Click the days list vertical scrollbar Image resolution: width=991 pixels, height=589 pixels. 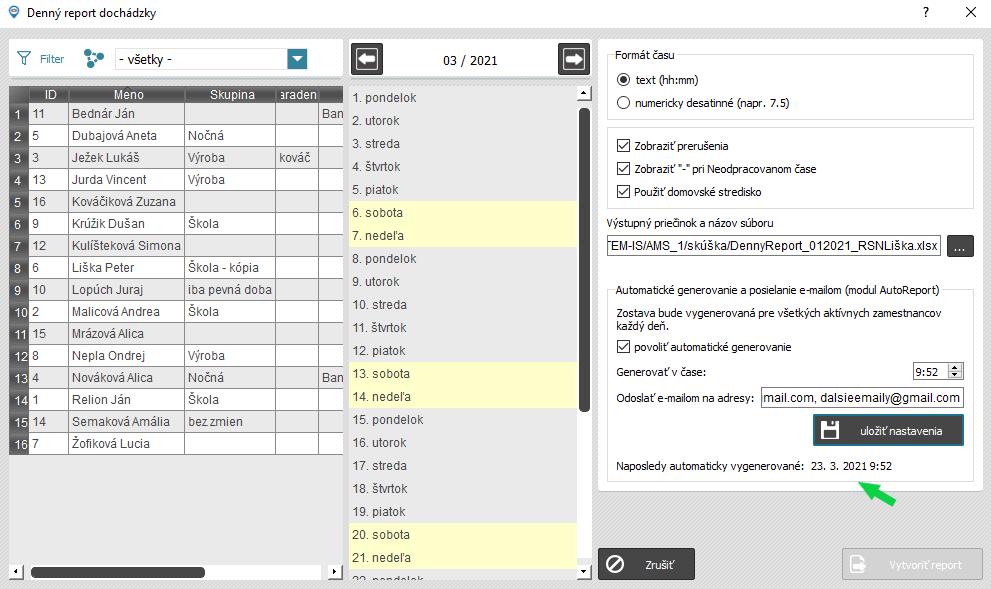tap(584, 260)
